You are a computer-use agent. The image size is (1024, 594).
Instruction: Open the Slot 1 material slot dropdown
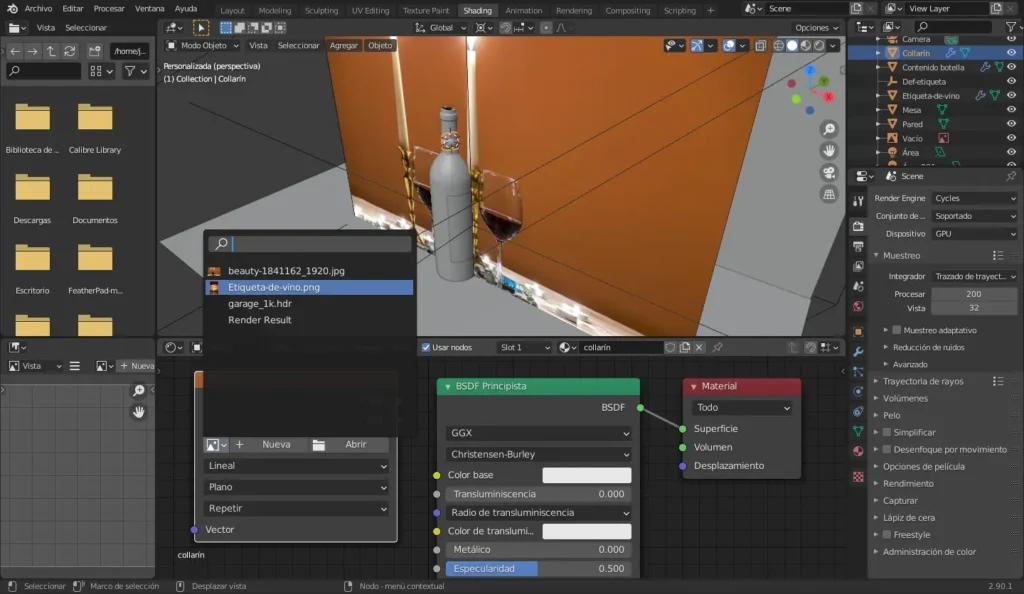(524, 347)
